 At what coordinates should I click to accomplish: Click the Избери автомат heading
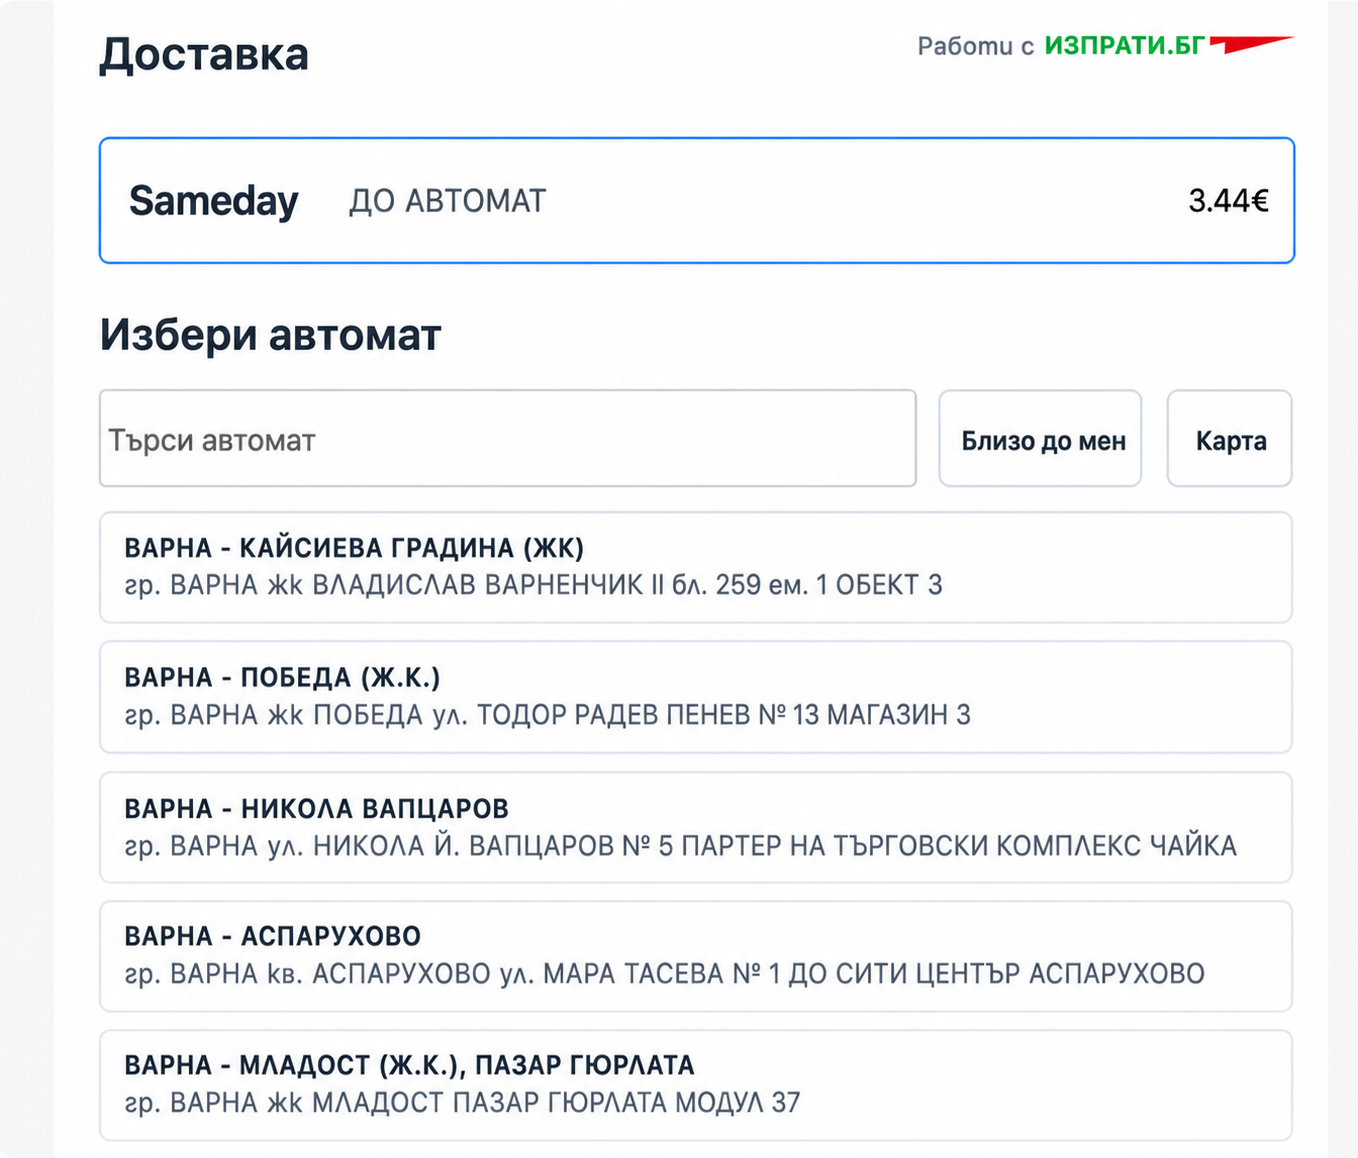(270, 335)
